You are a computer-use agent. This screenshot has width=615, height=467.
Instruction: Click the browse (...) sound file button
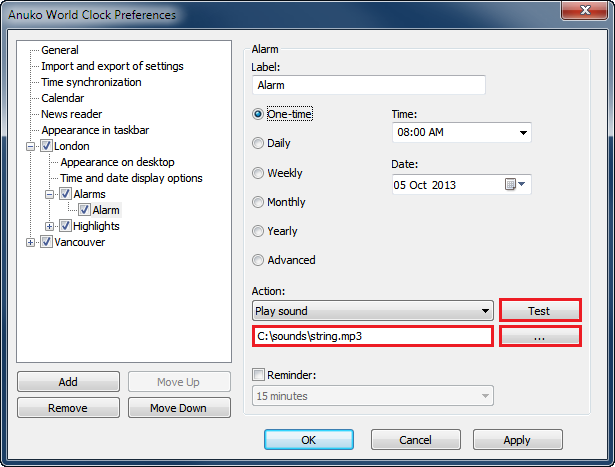pyautogui.click(x=540, y=337)
